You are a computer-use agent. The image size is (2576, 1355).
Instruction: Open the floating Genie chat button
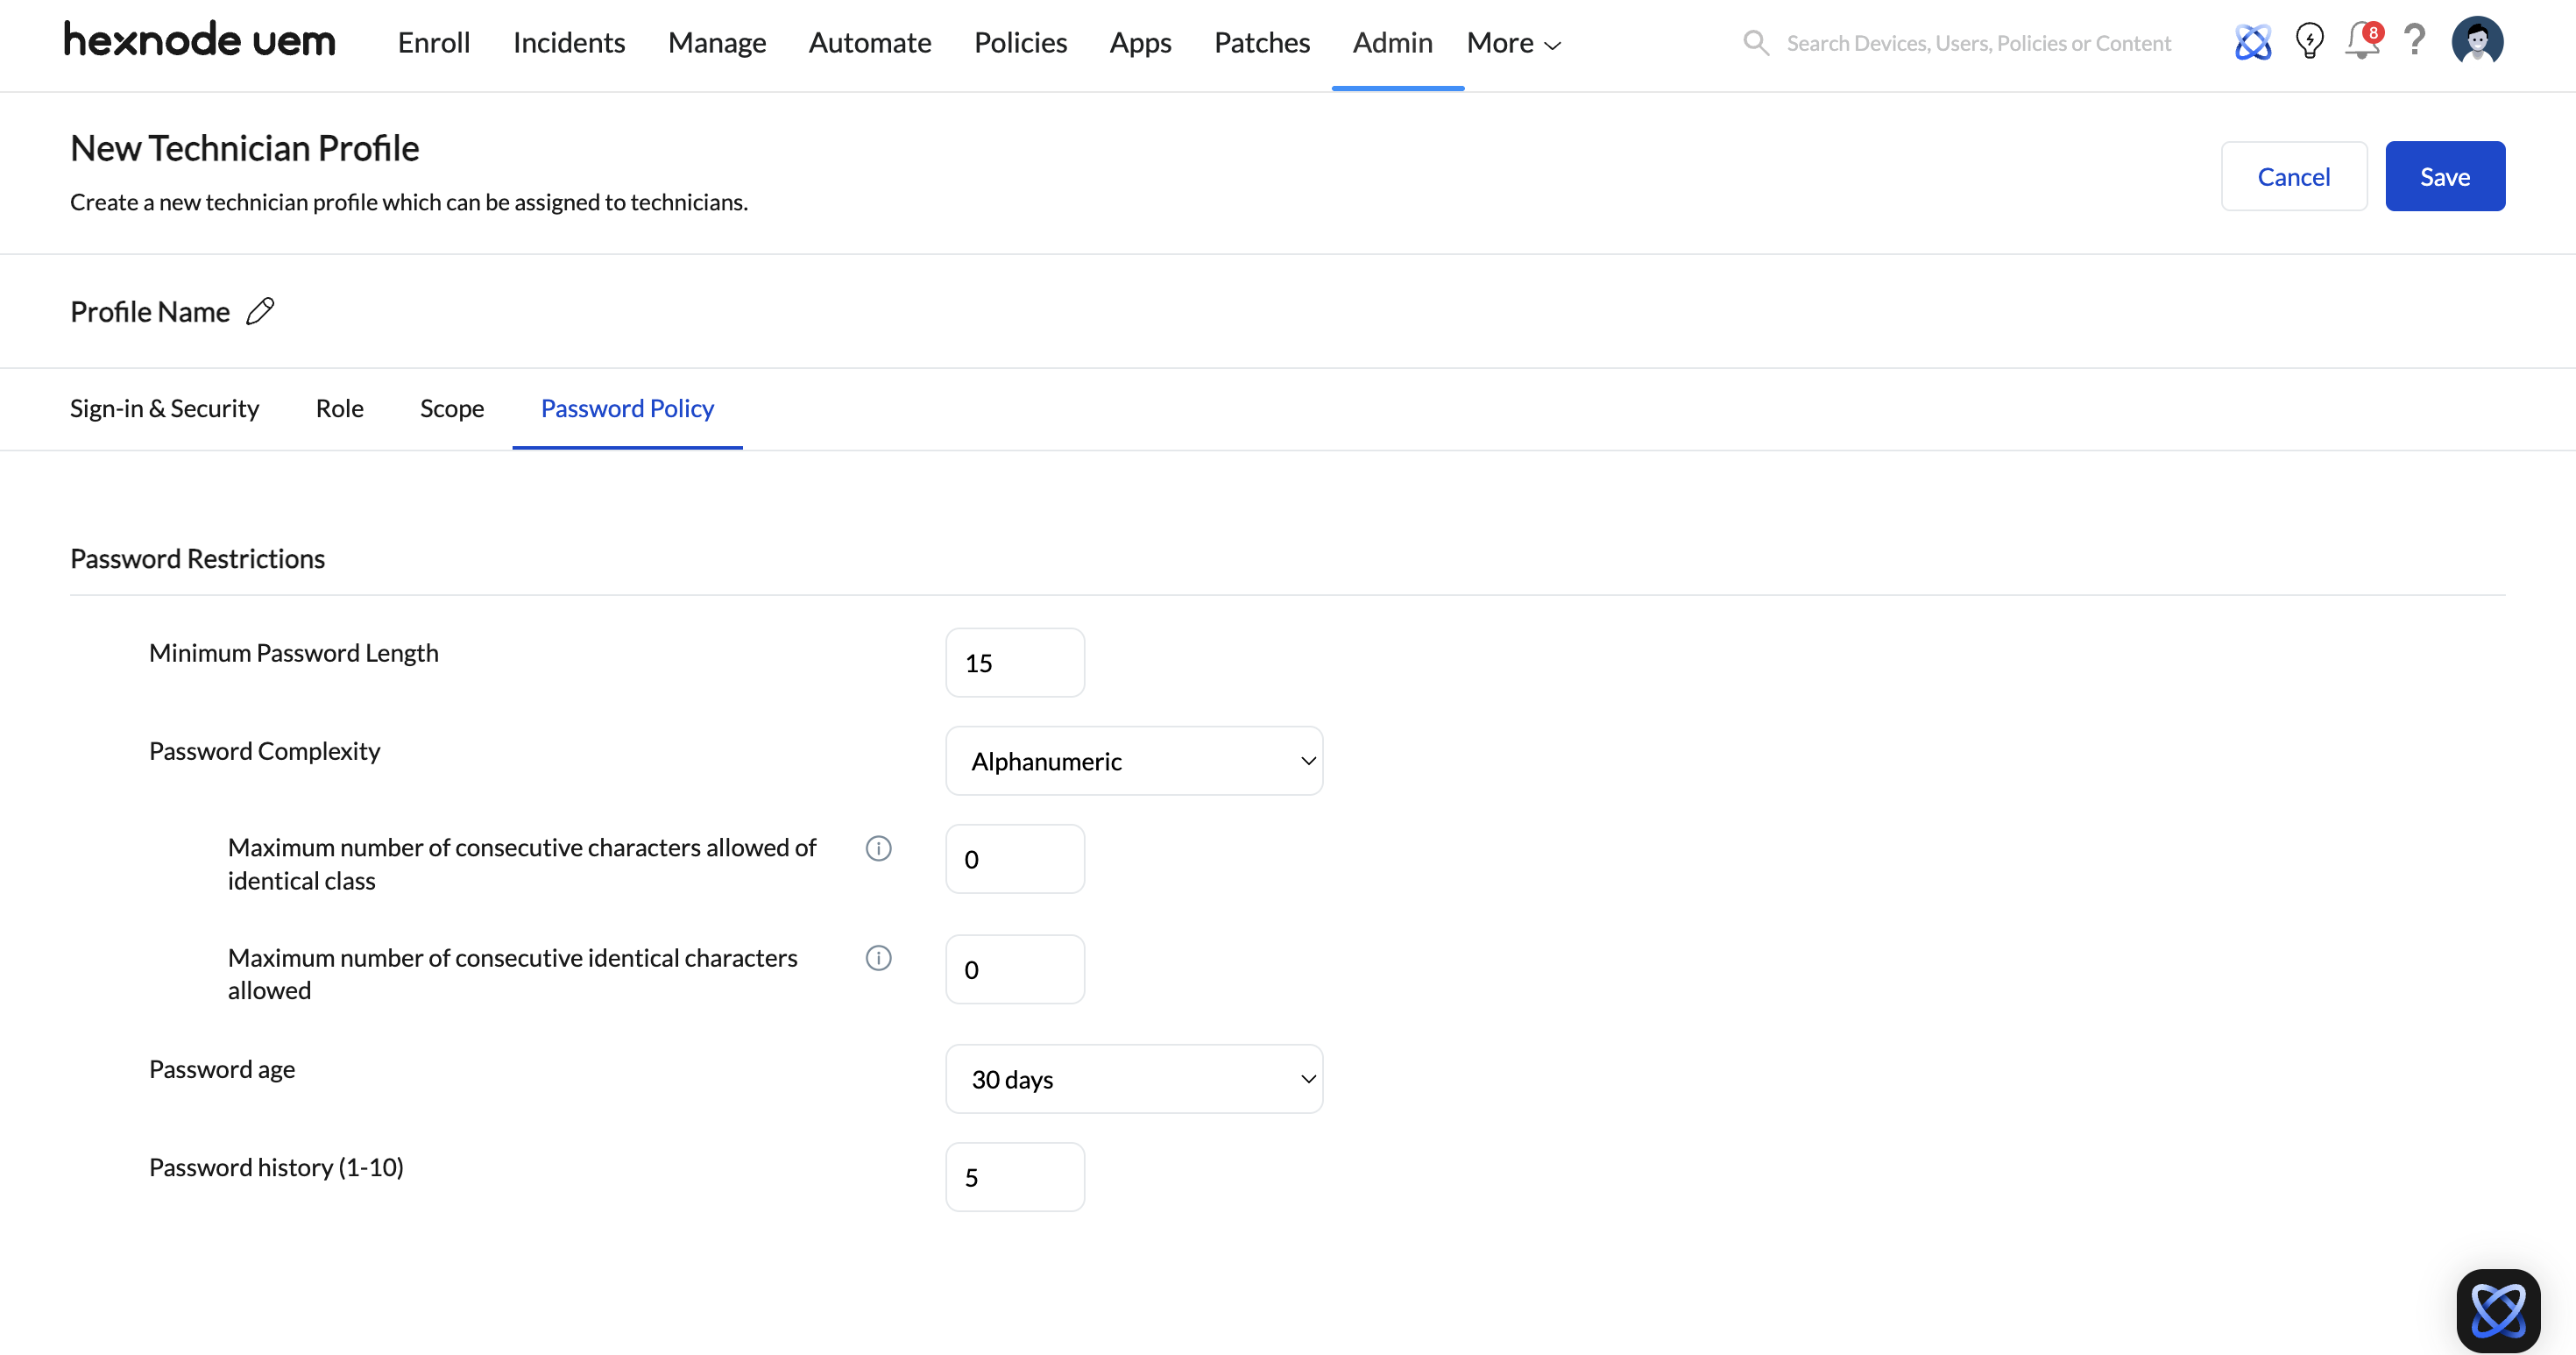click(x=2498, y=1310)
